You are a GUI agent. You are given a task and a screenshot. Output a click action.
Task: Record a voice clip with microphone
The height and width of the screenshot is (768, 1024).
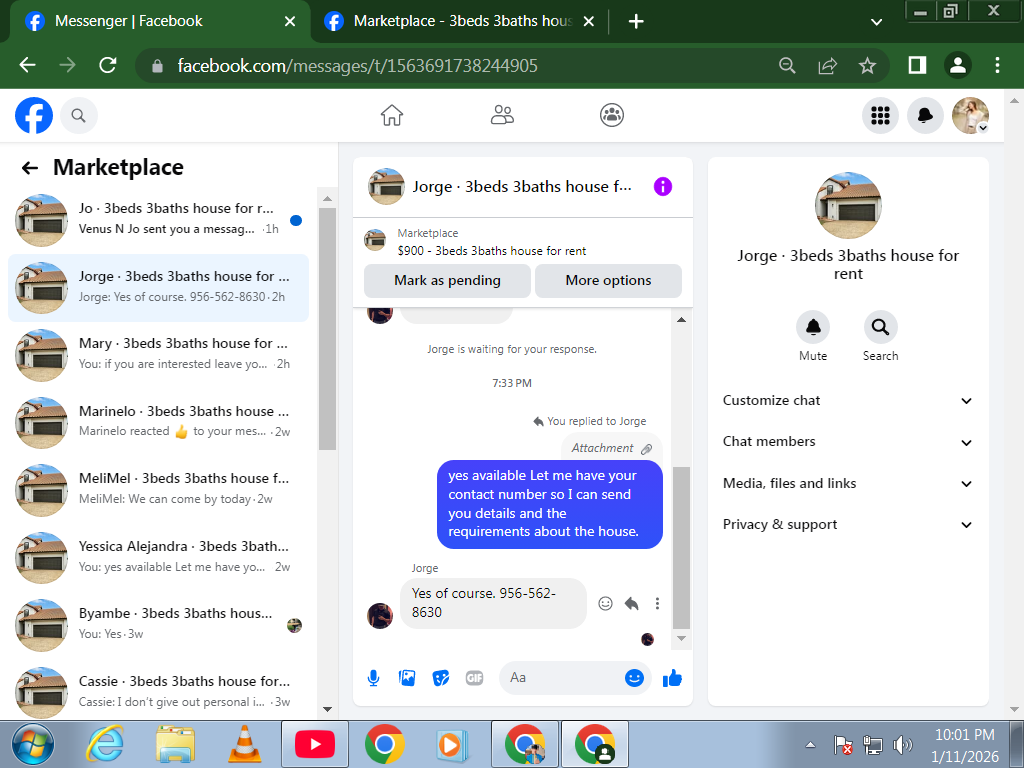click(x=374, y=679)
